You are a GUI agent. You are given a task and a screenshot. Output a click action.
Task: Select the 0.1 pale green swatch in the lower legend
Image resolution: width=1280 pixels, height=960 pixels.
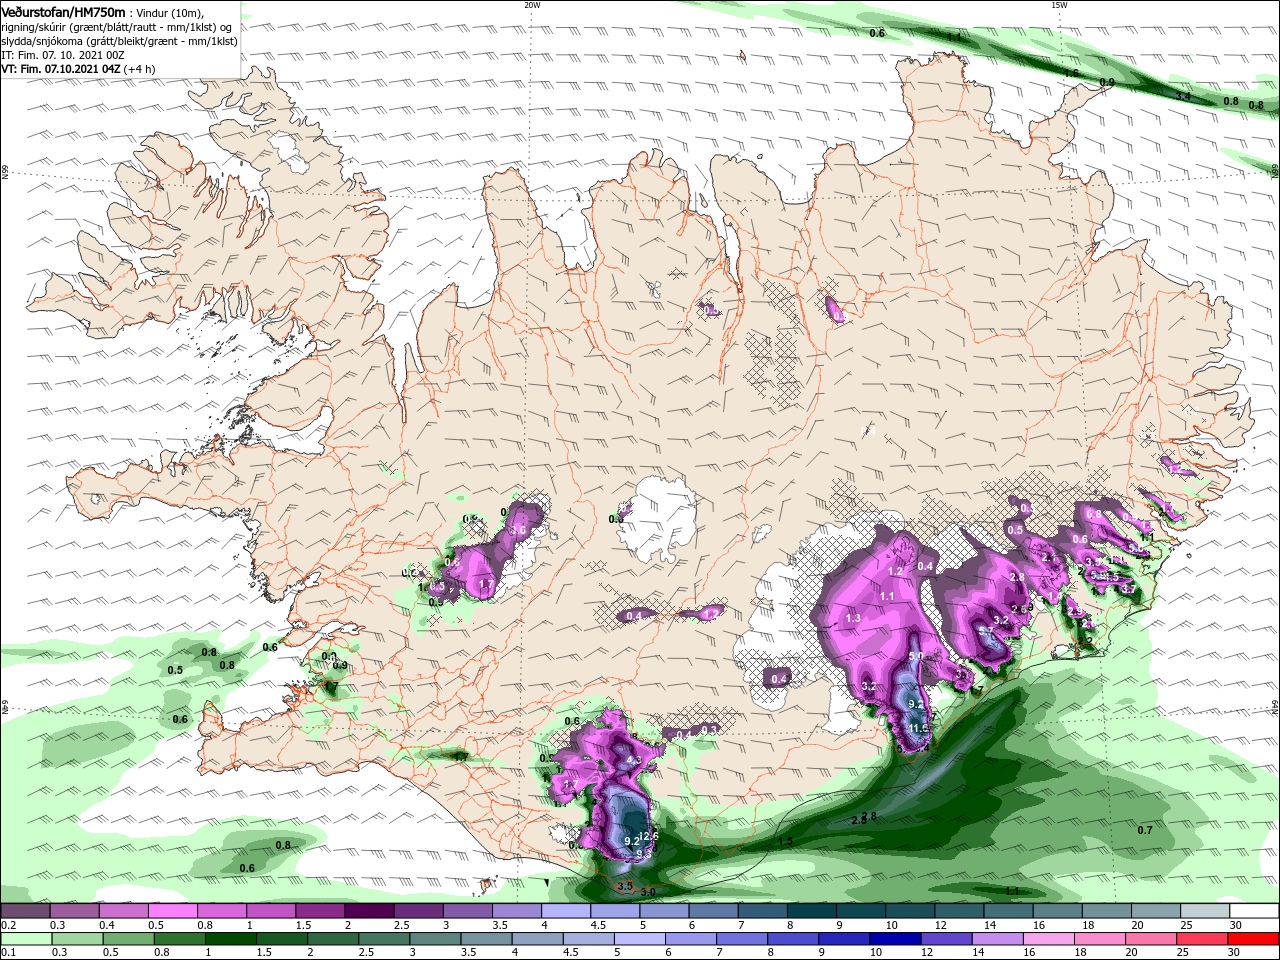pos(27,939)
